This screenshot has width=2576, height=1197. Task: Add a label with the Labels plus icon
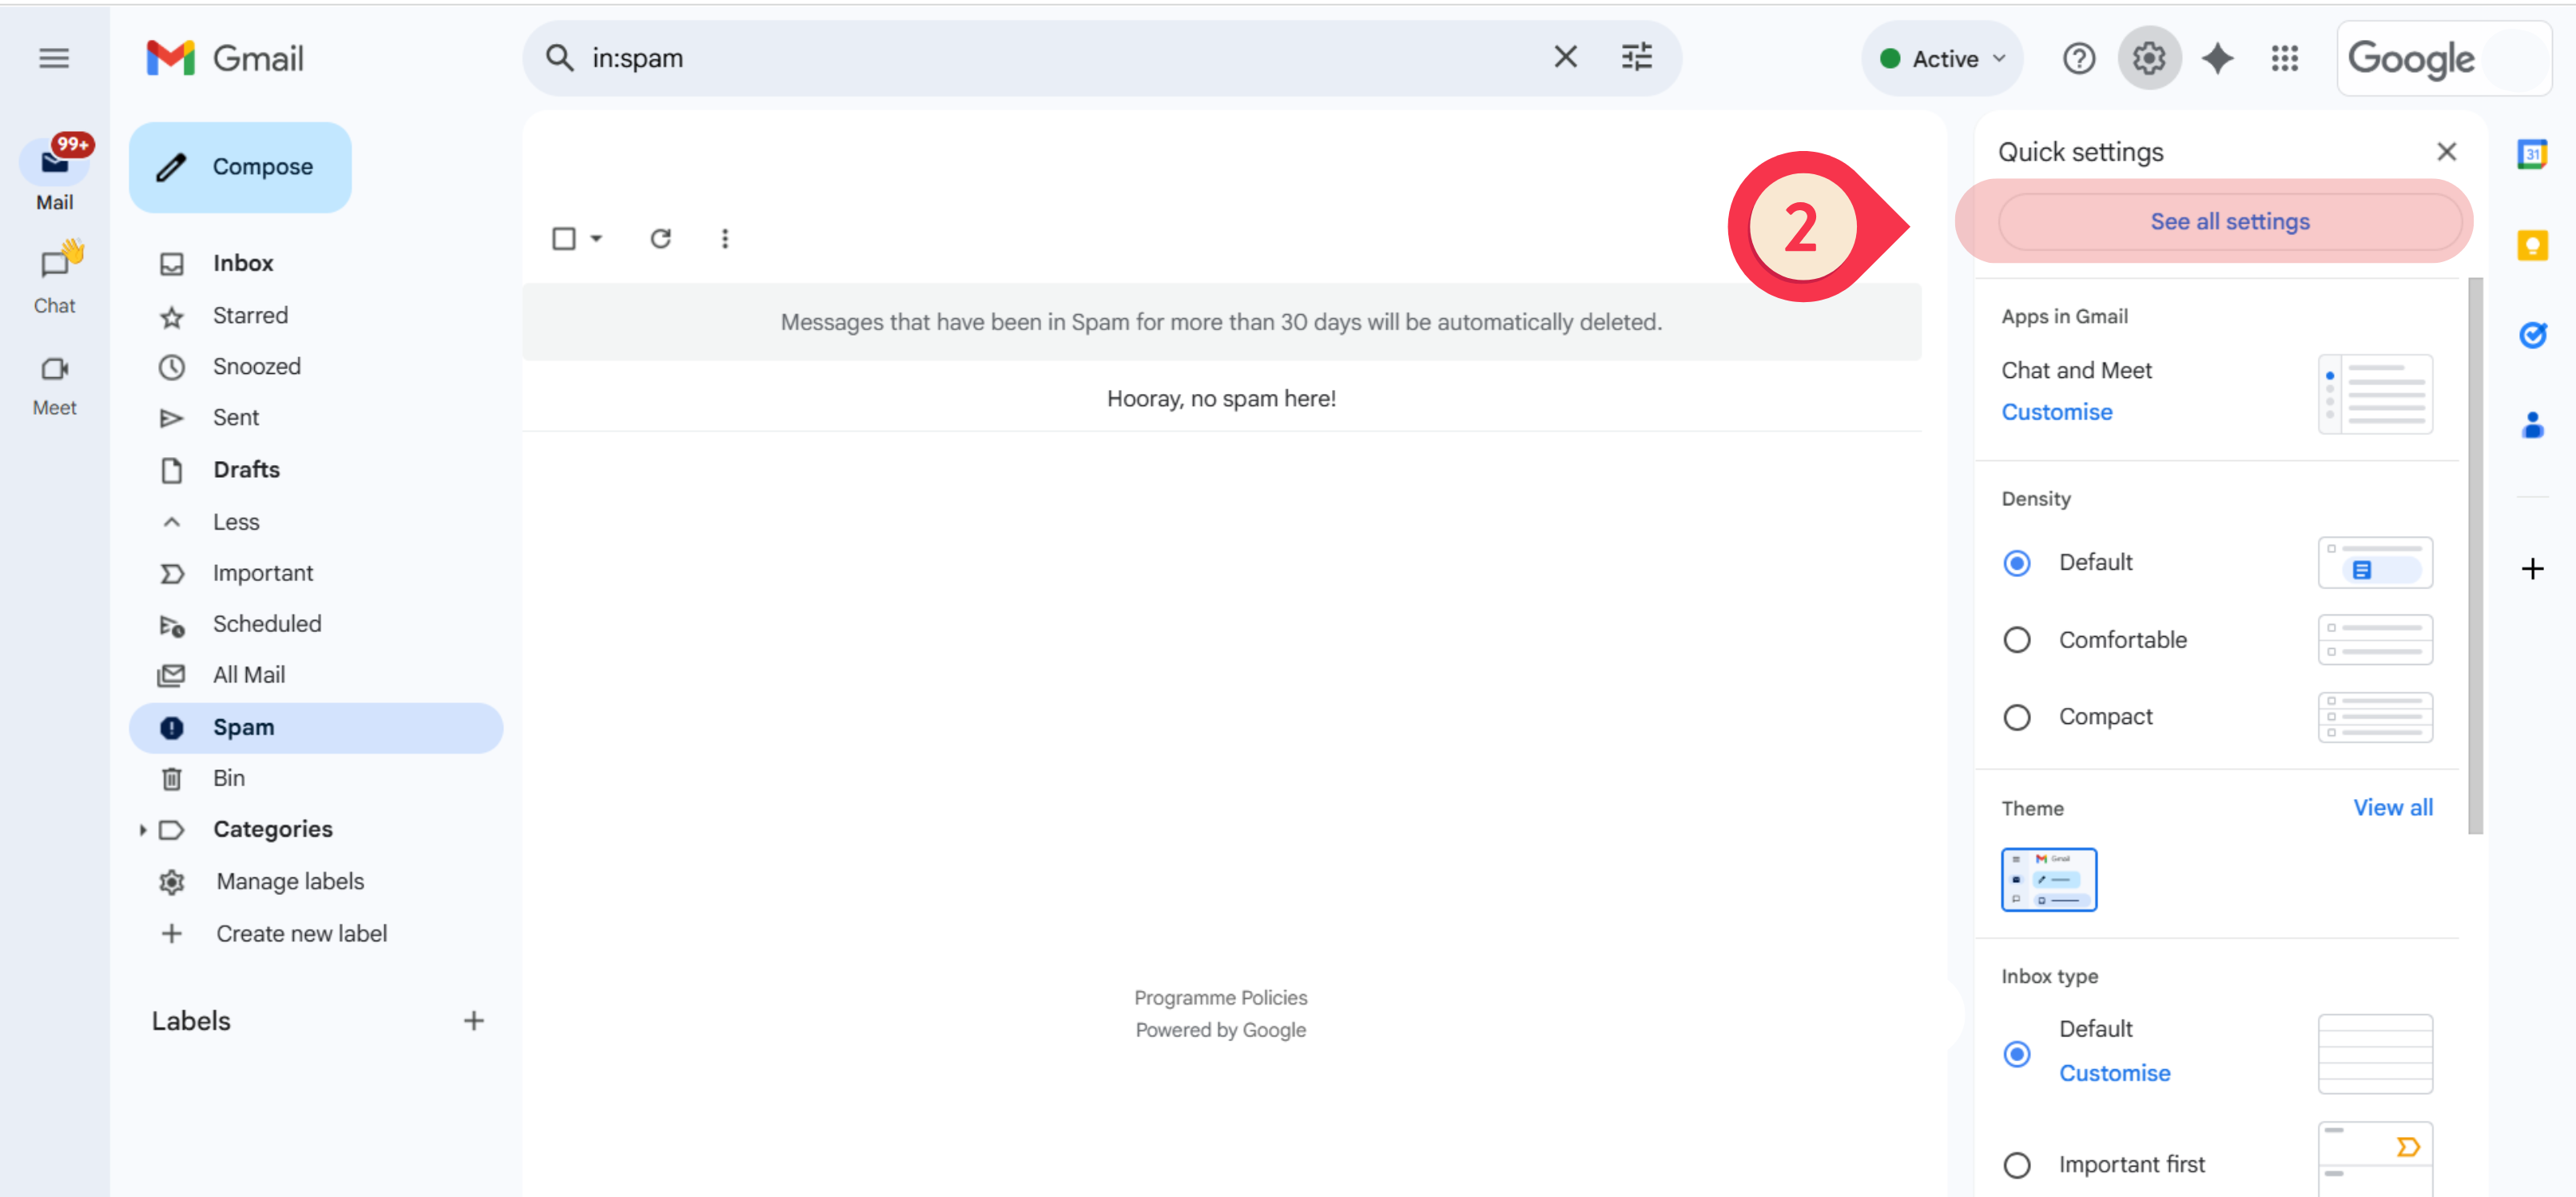click(x=474, y=1021)
